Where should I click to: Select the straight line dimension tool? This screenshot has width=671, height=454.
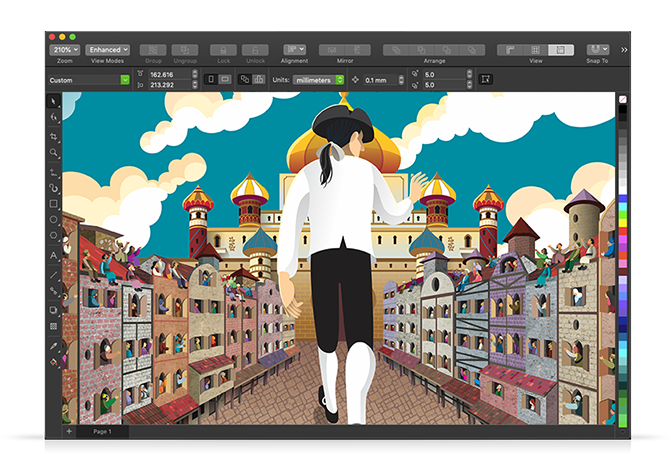[x=53, y=275]
